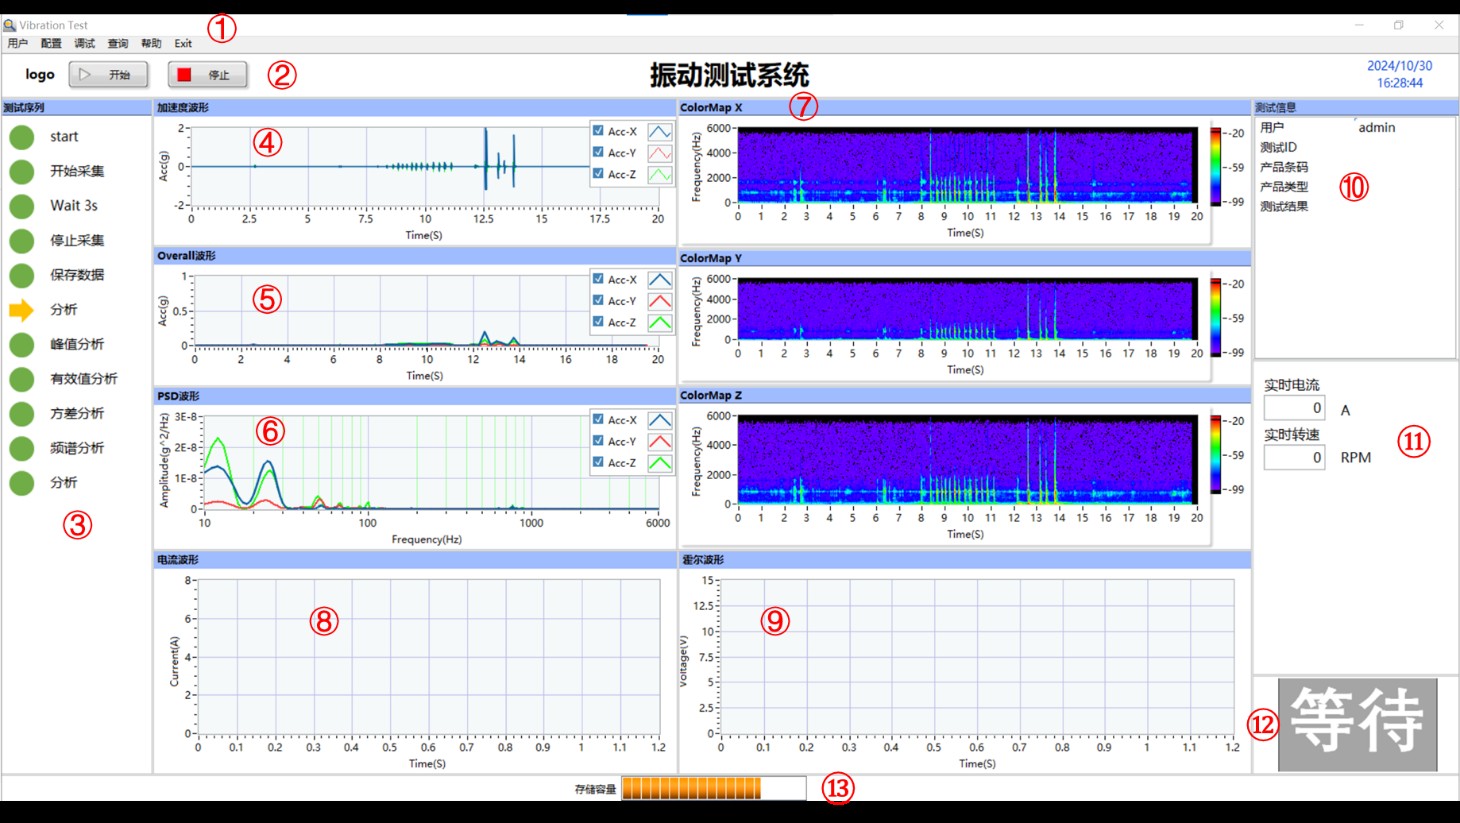The height and width of the screenshot is (823, 1460).
Task: Click green status dot beside 有效值分析
Action: click(22, 379)
